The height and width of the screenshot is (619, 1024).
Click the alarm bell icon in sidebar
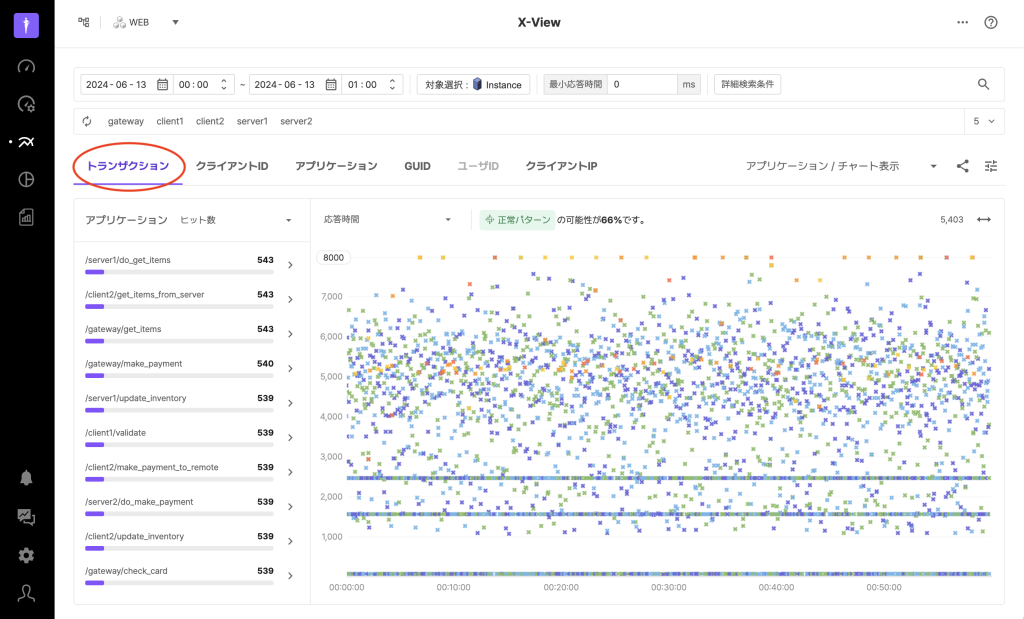(x=27, y=477)
